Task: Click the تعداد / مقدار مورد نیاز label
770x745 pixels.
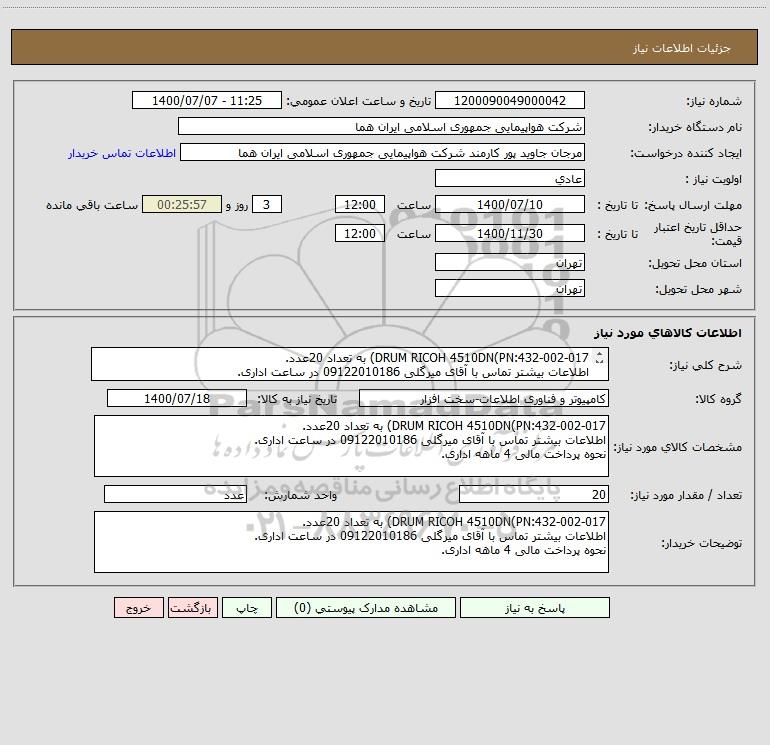Action: point(686,495)
